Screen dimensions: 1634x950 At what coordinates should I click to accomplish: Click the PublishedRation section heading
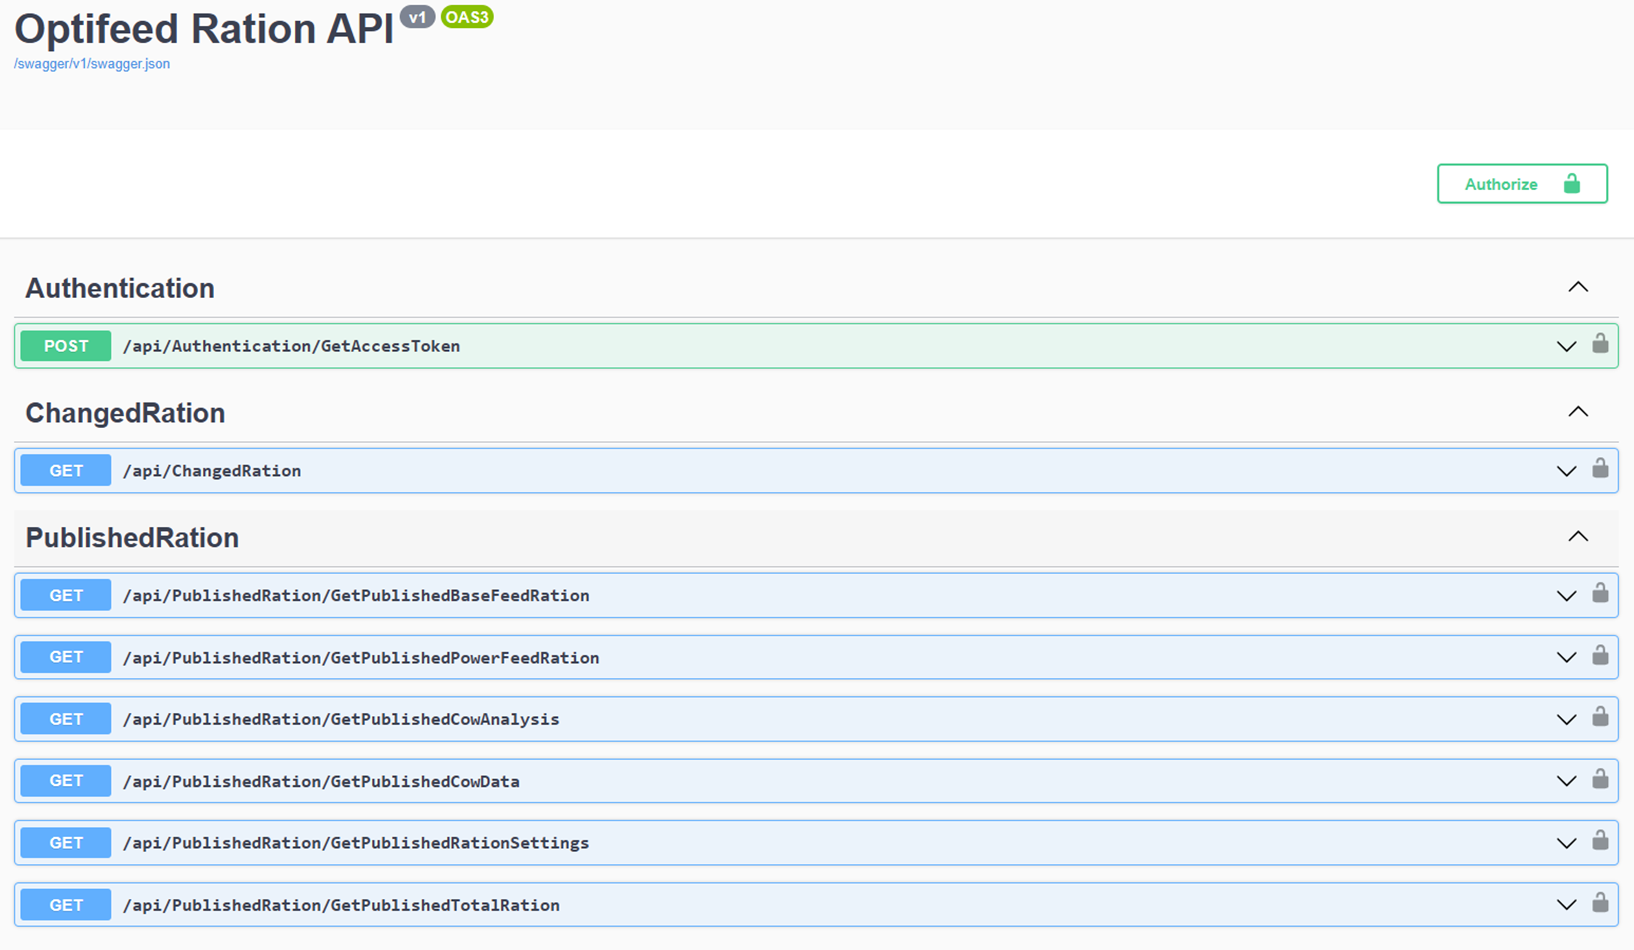pos(132,538)
